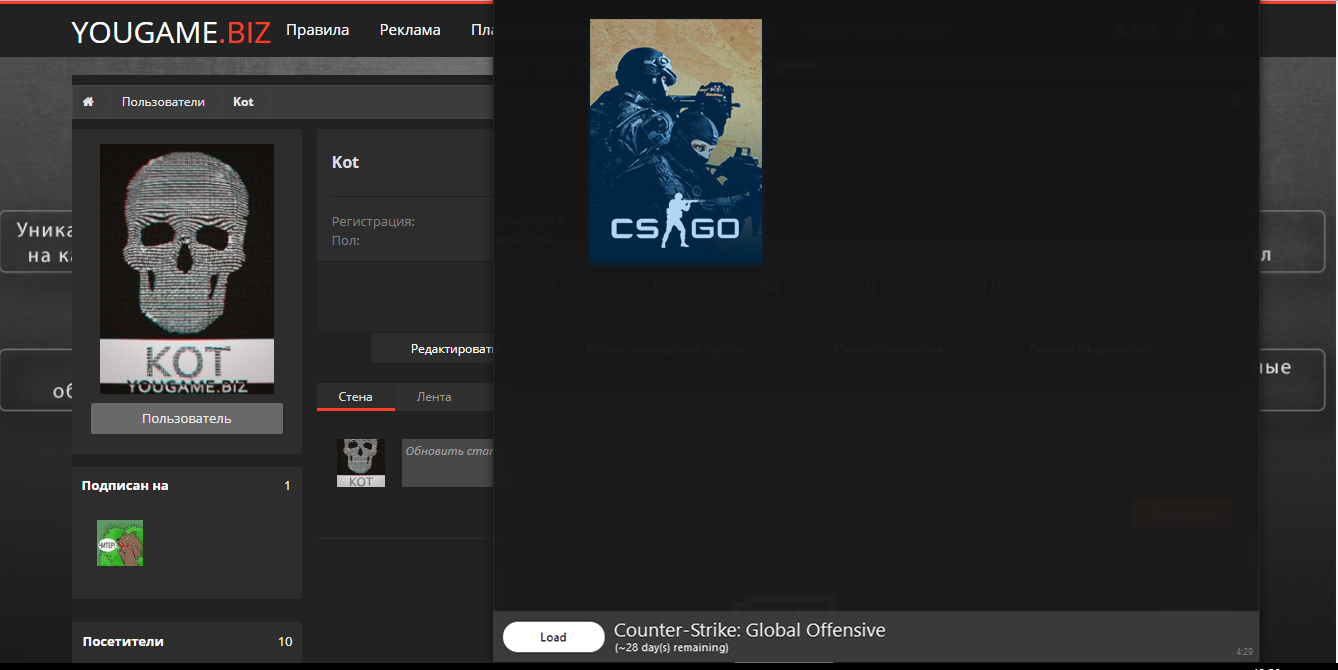
Task: Click the YOUGAME.BIZ site logo
Action: click(171, 32)
